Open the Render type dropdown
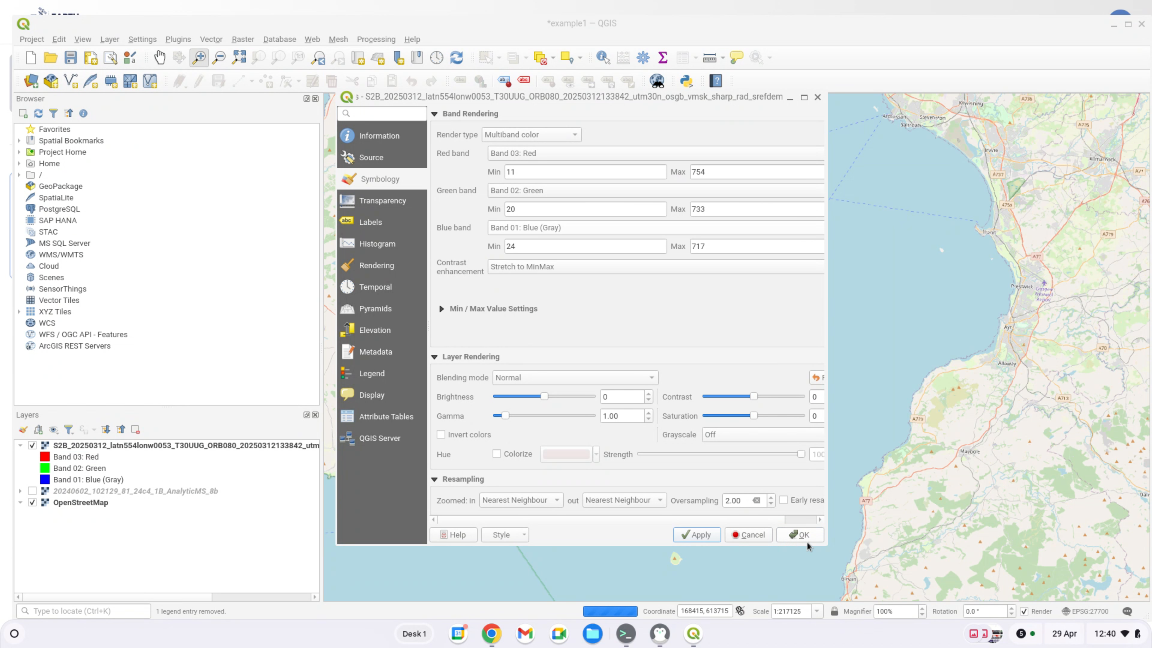Viewport: 1152px width, 648px height. click(x=531, y=135)
